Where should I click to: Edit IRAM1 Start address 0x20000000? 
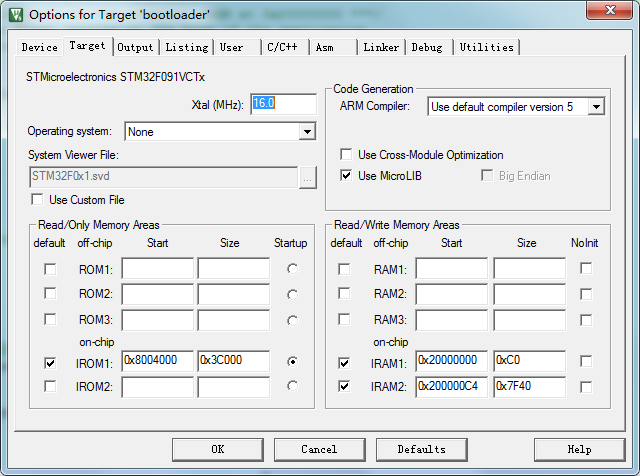(x=452, y=361)
